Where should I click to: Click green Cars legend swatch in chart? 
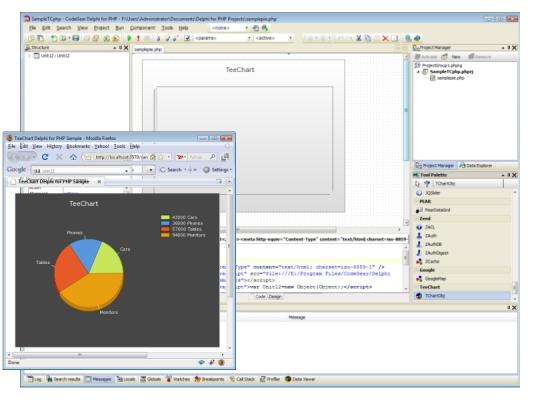coord(165,217)
